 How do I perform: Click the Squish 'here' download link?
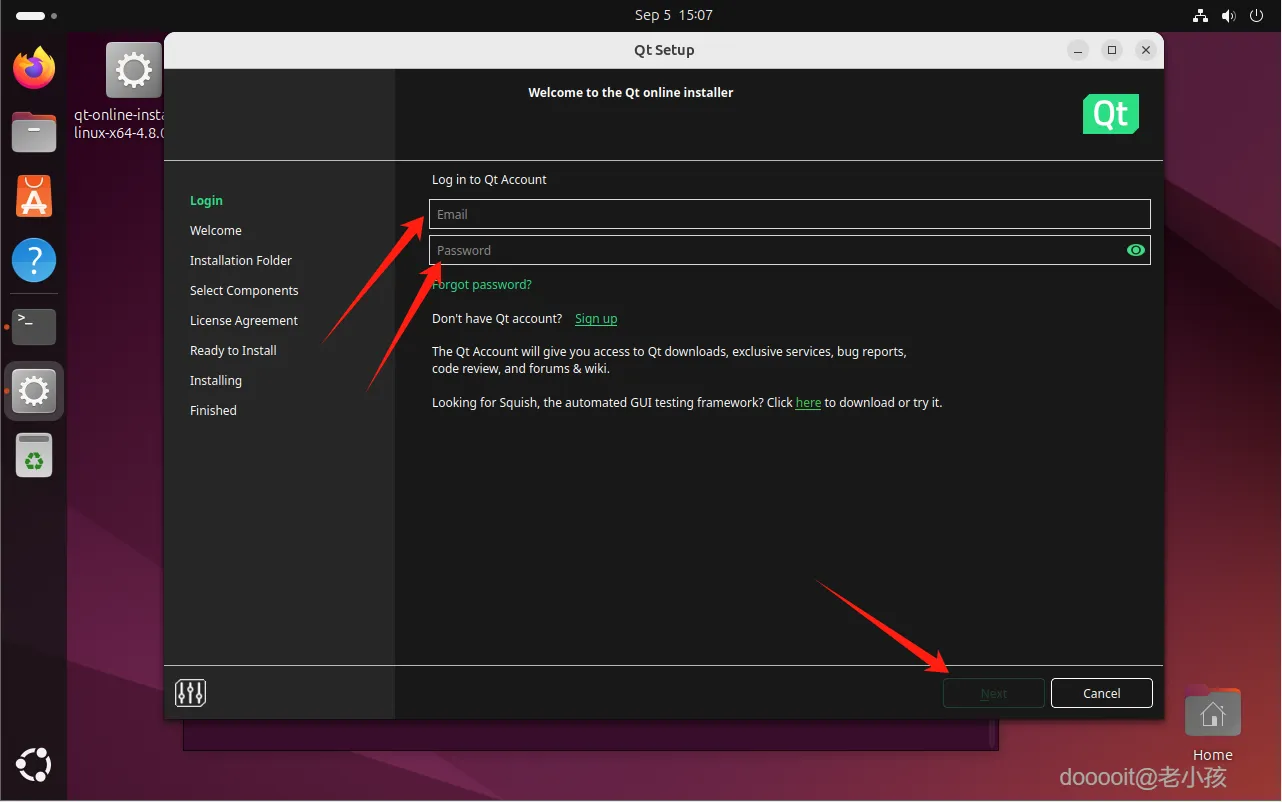point(808,403)
